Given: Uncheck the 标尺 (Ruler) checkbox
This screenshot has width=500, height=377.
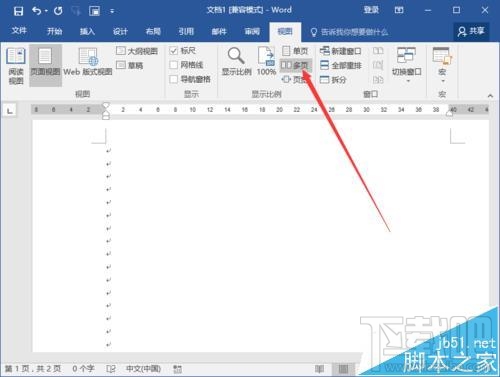Looking at the screenshot, I should (x=173, y=51).
